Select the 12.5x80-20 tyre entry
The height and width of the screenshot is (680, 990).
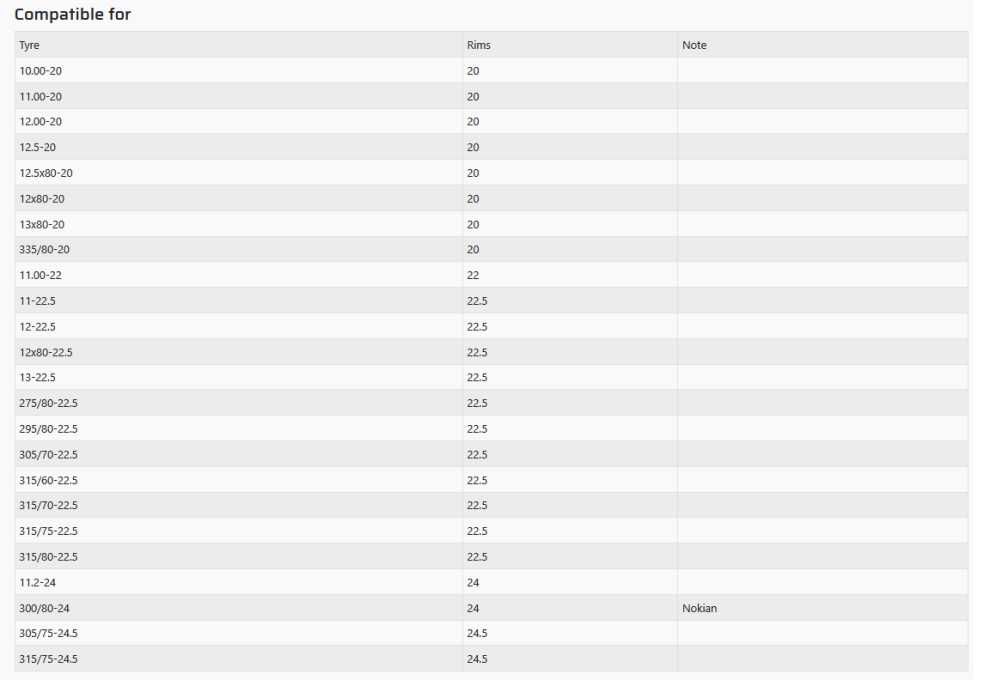(46, 173)
